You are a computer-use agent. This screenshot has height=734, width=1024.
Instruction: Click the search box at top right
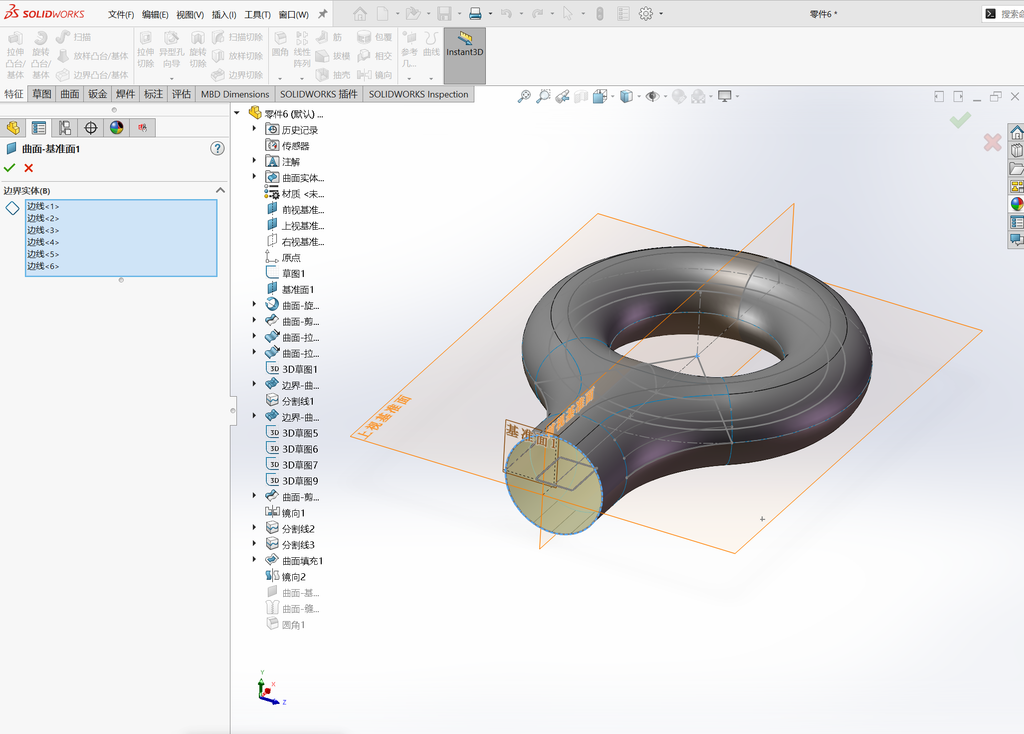click(x=1003, y=14)
